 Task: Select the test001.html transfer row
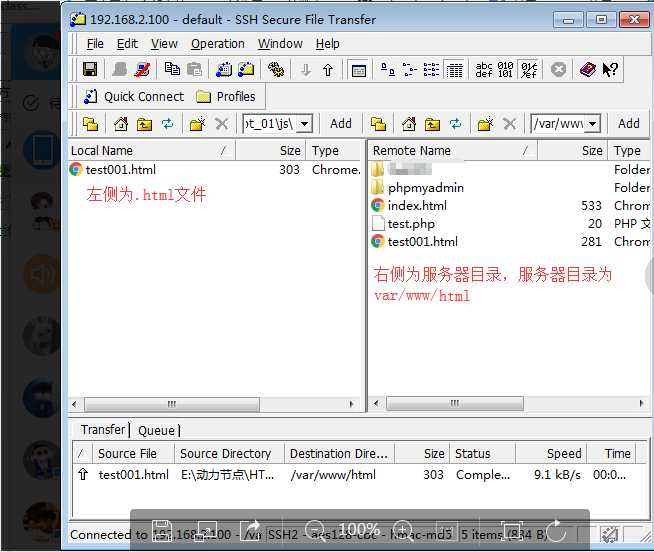(354, 475)
